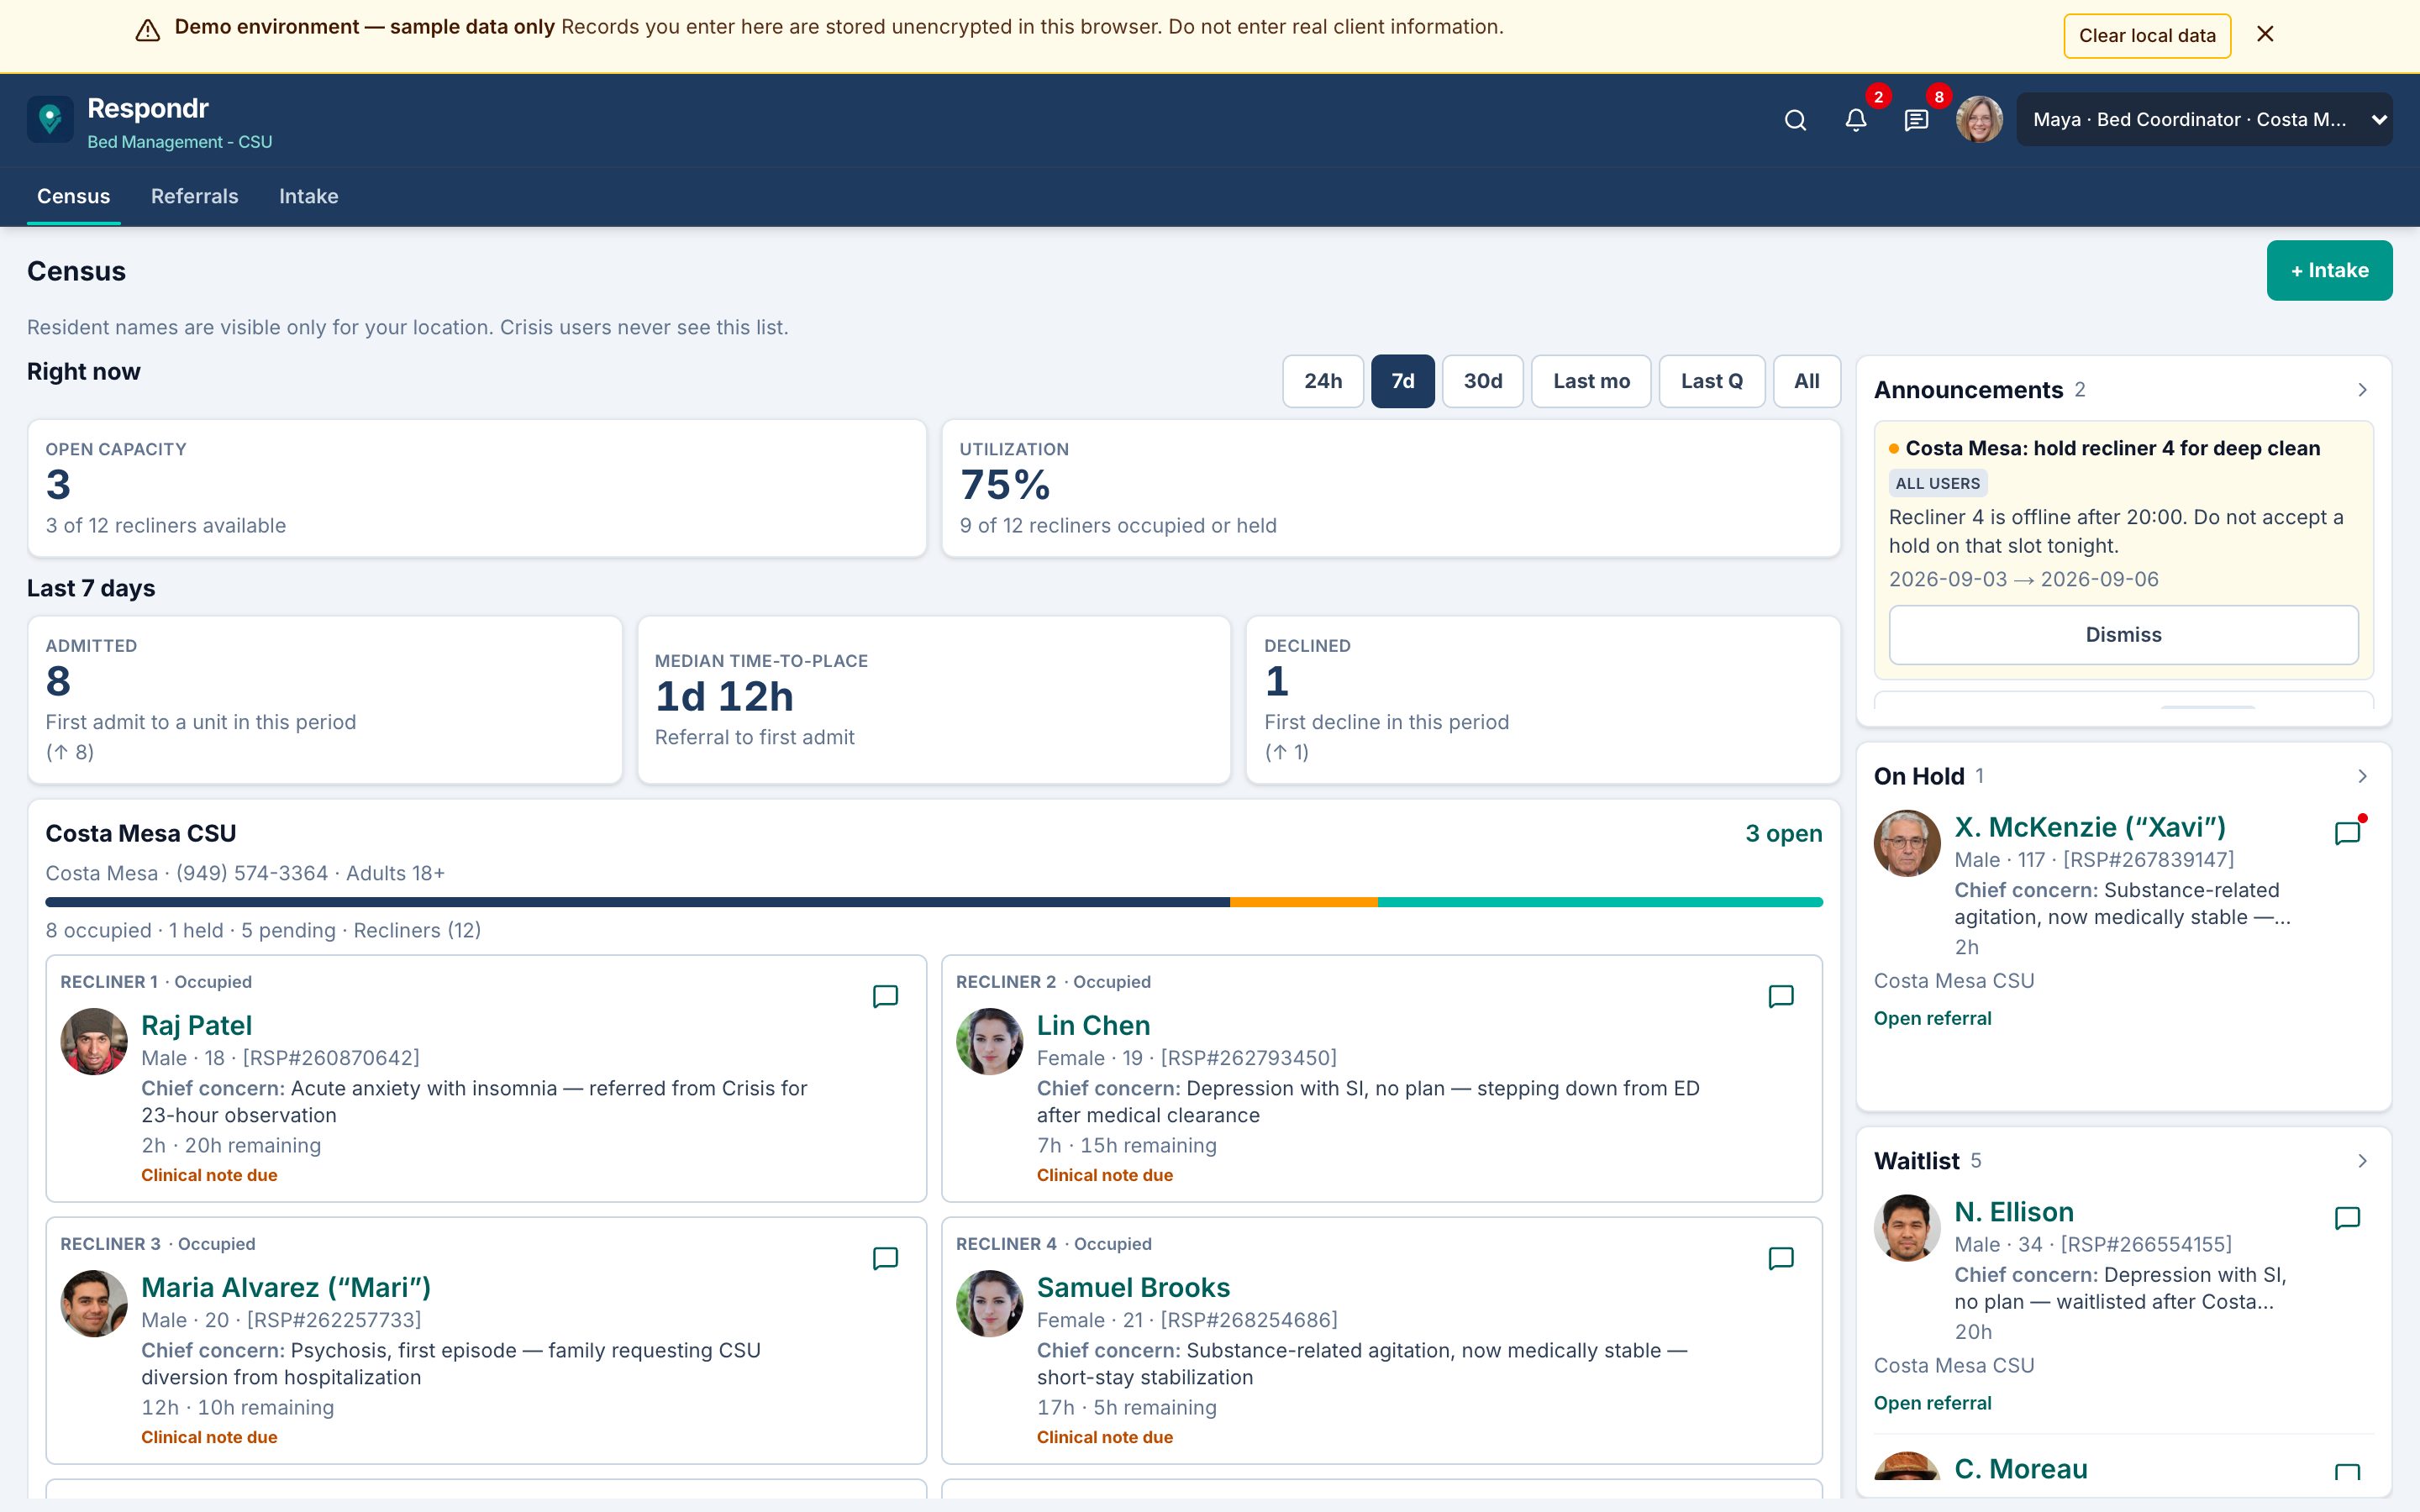Click the Costa Mesa CSU occupancy bar

pos(934,902)
